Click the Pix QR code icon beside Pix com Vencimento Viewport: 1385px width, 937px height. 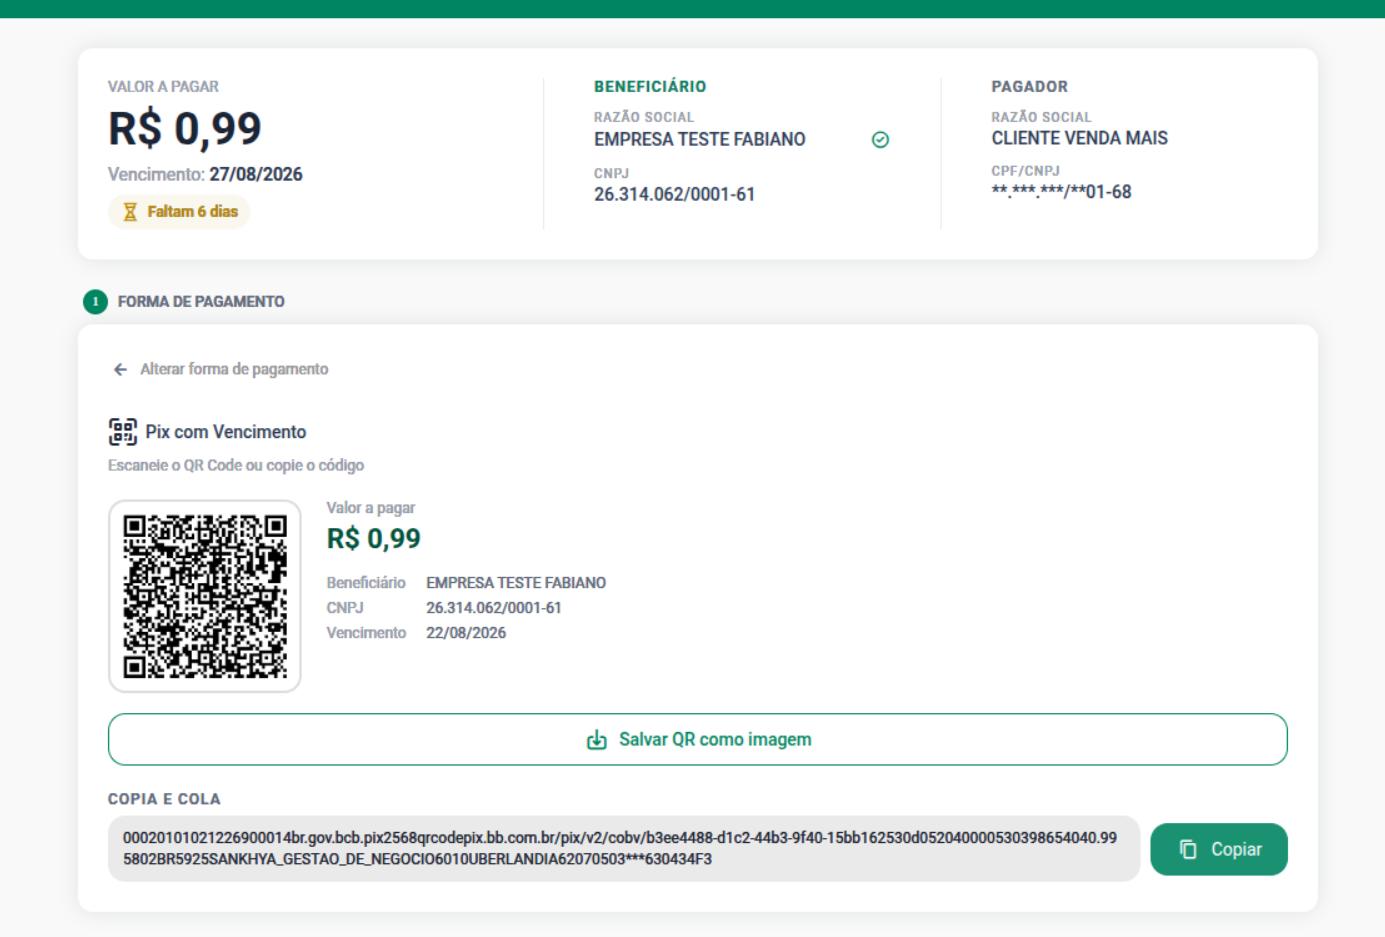click(x=122, y=432)
